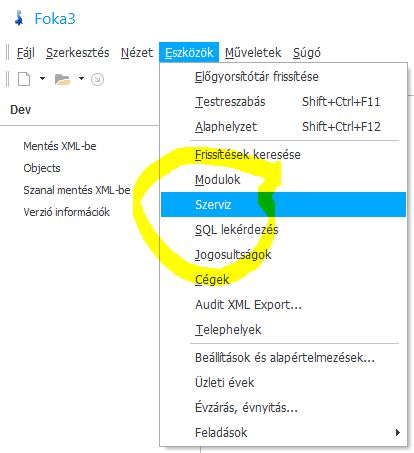Viewport: 414px width, 453px height.
Task: Open the Feladások submenu arrow
Action: point(397,433)
